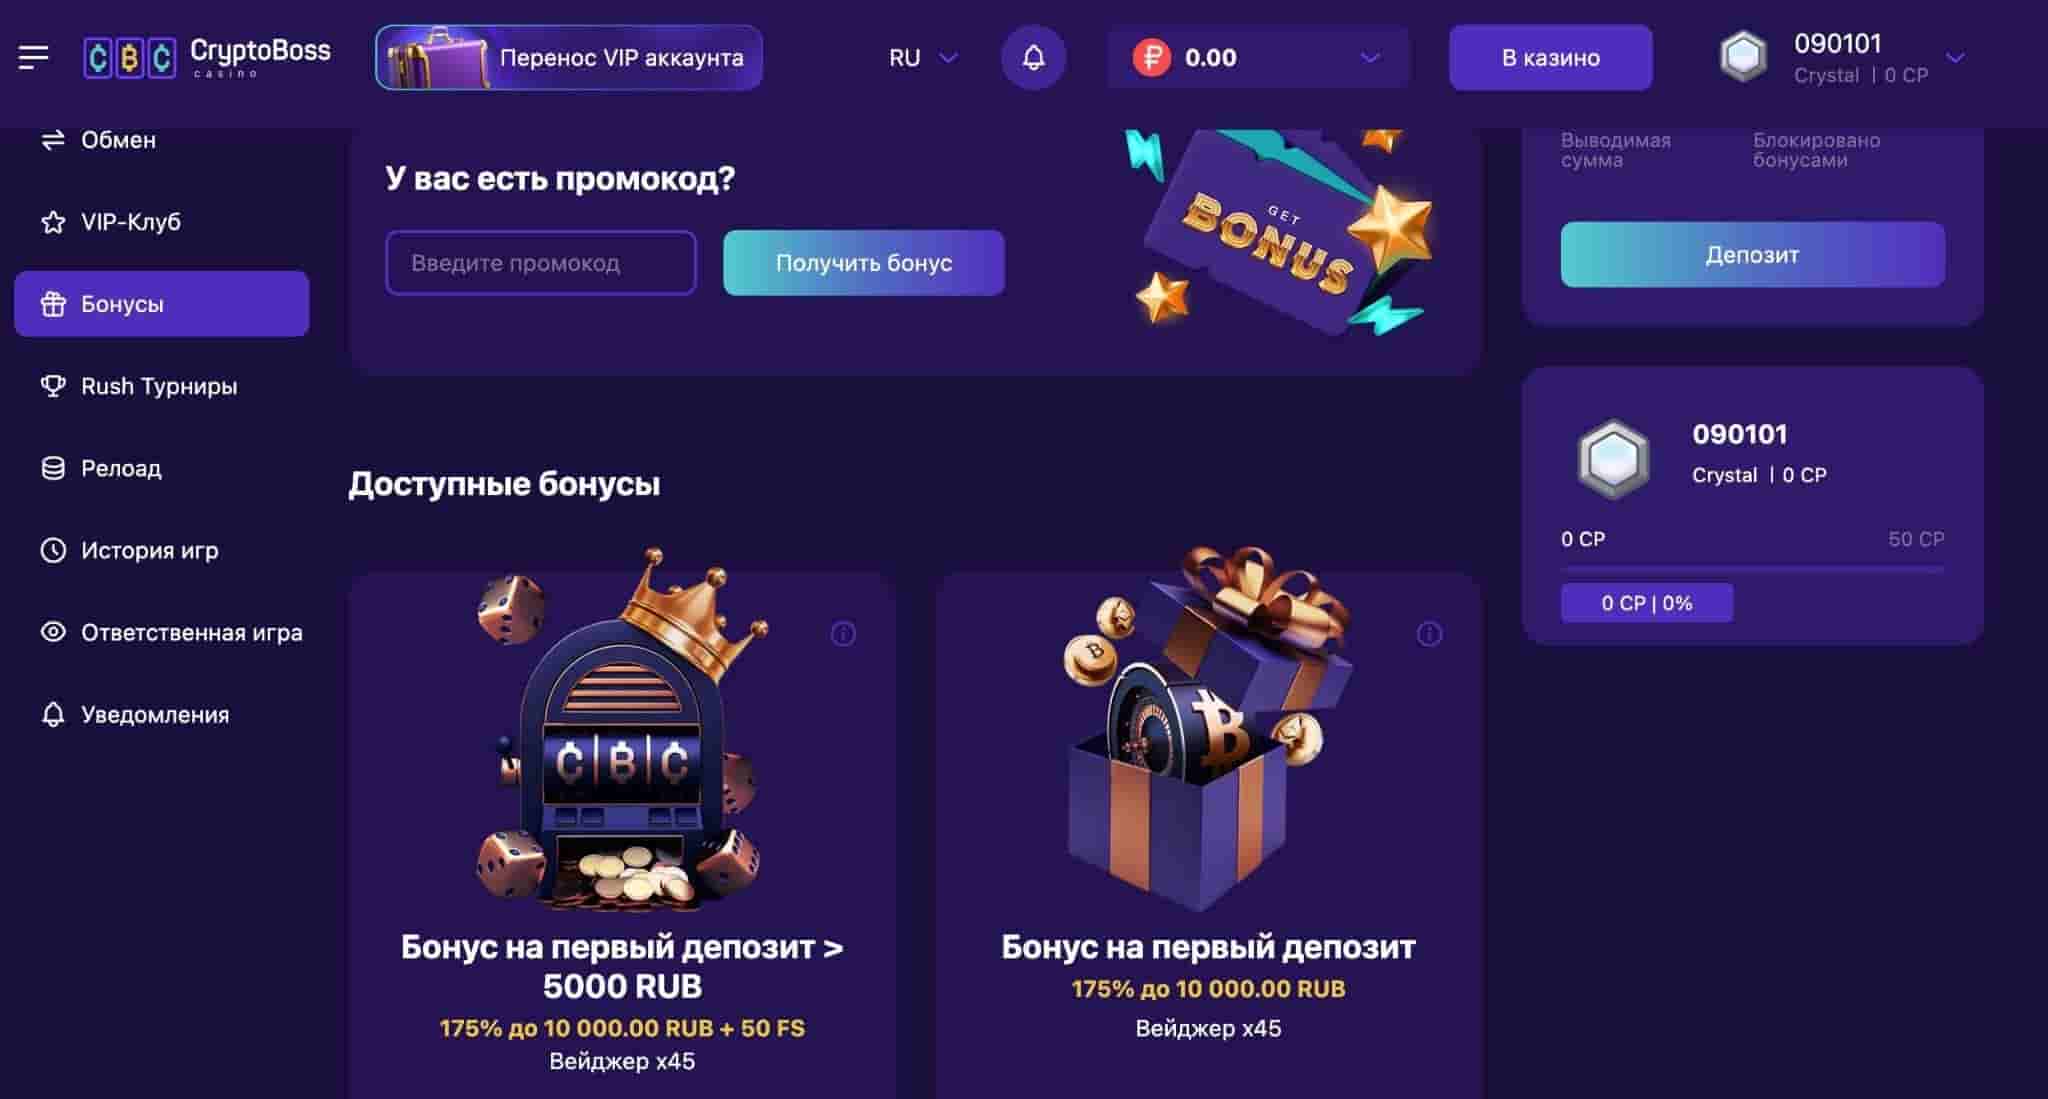Click the Получить бонус button
Screen dimensions: 2048x1099
(864, 263)
